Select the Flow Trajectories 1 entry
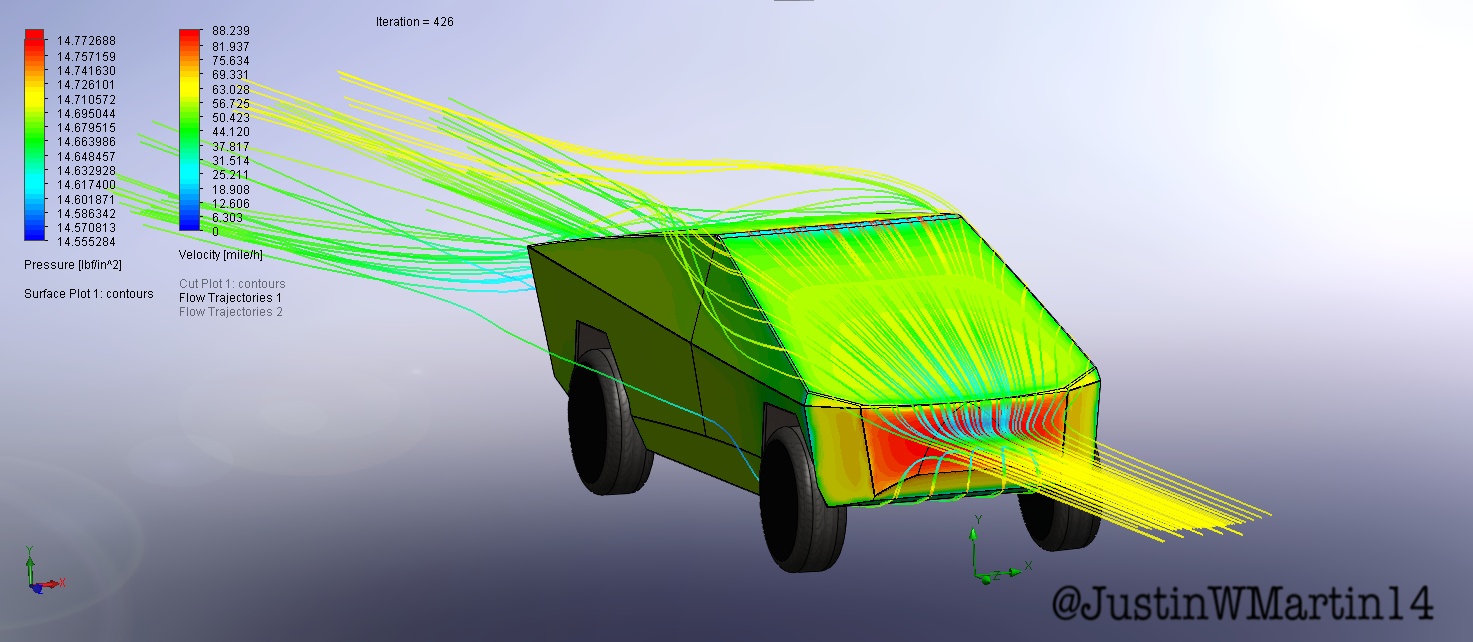 (x=230, y=298)
